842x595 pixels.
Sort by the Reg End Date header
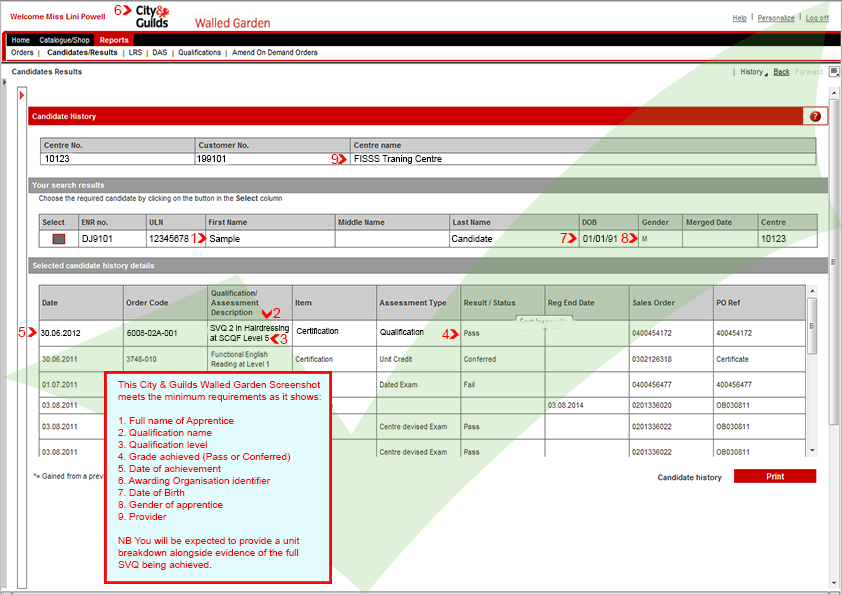(x=587, y=303)
